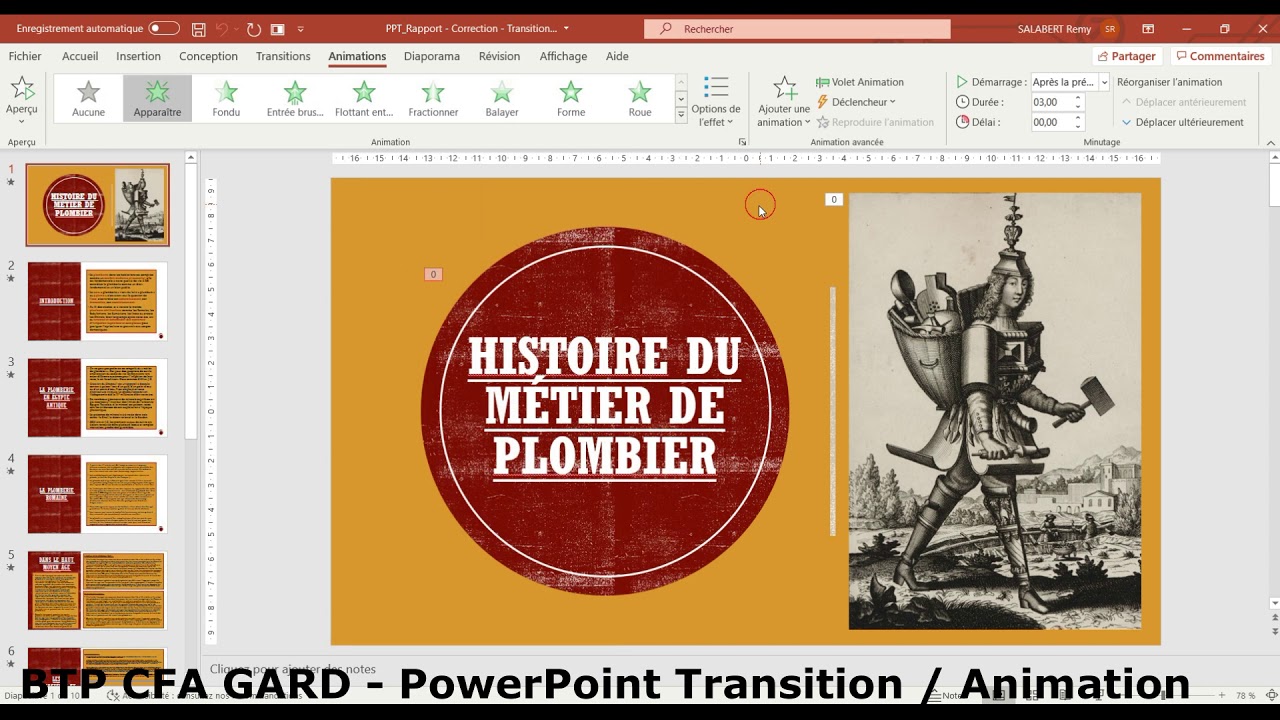Click the Partager button

1127,56
